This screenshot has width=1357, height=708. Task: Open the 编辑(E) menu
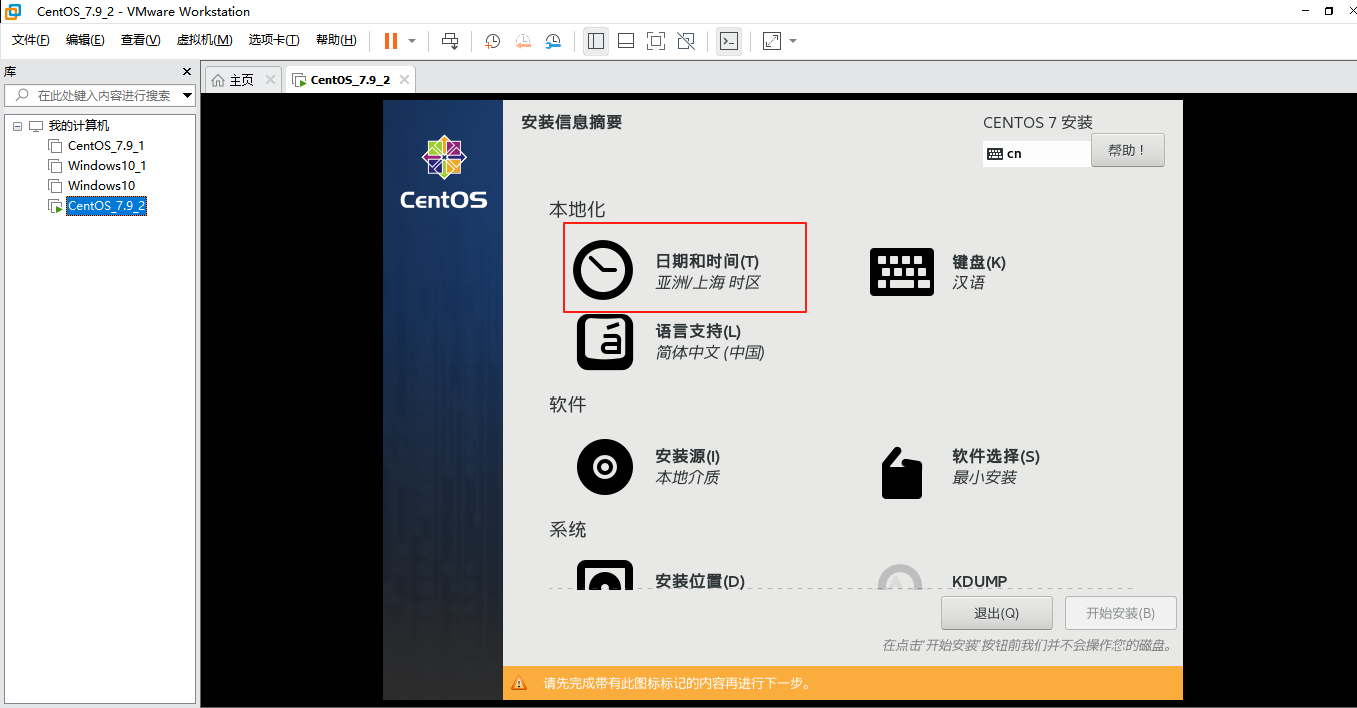[85, 40]
